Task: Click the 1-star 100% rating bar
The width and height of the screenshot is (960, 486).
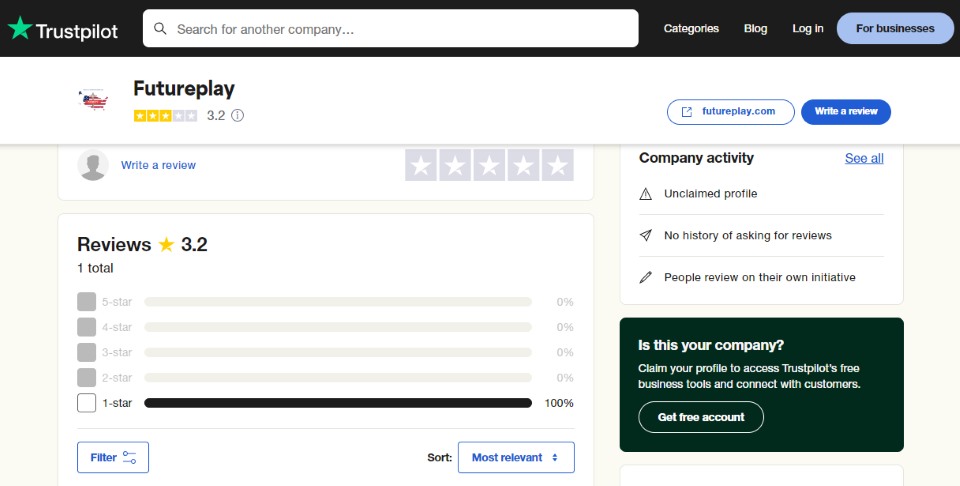Action: pos(338,403)
